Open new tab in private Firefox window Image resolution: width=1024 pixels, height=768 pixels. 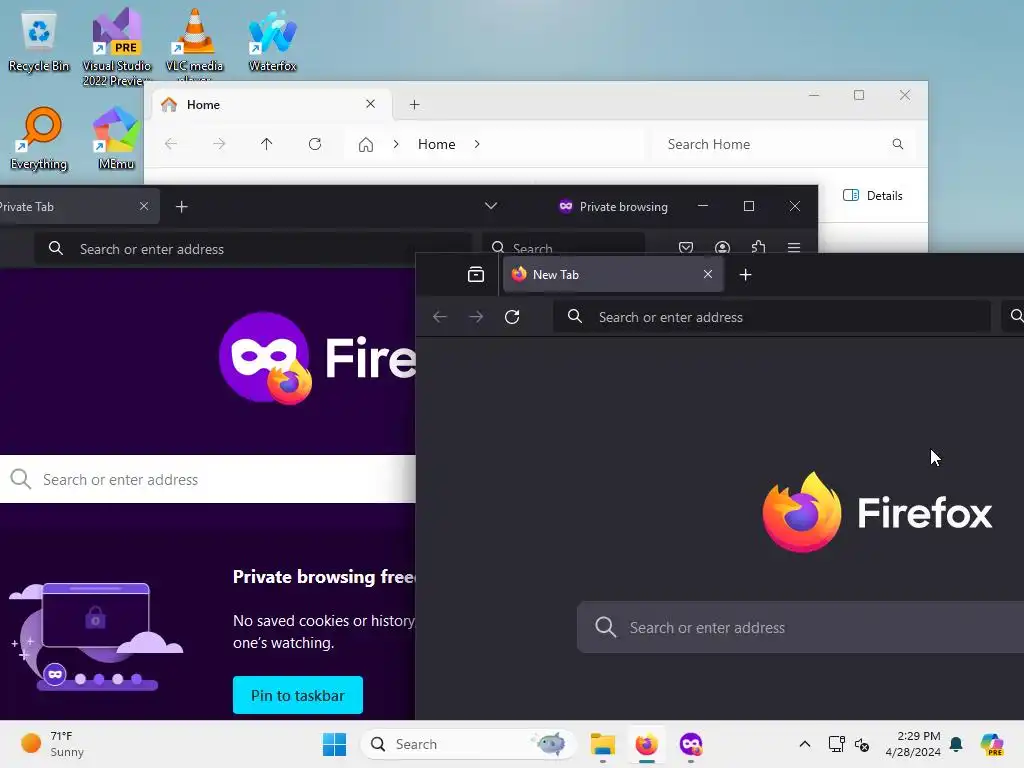point(182,207)
